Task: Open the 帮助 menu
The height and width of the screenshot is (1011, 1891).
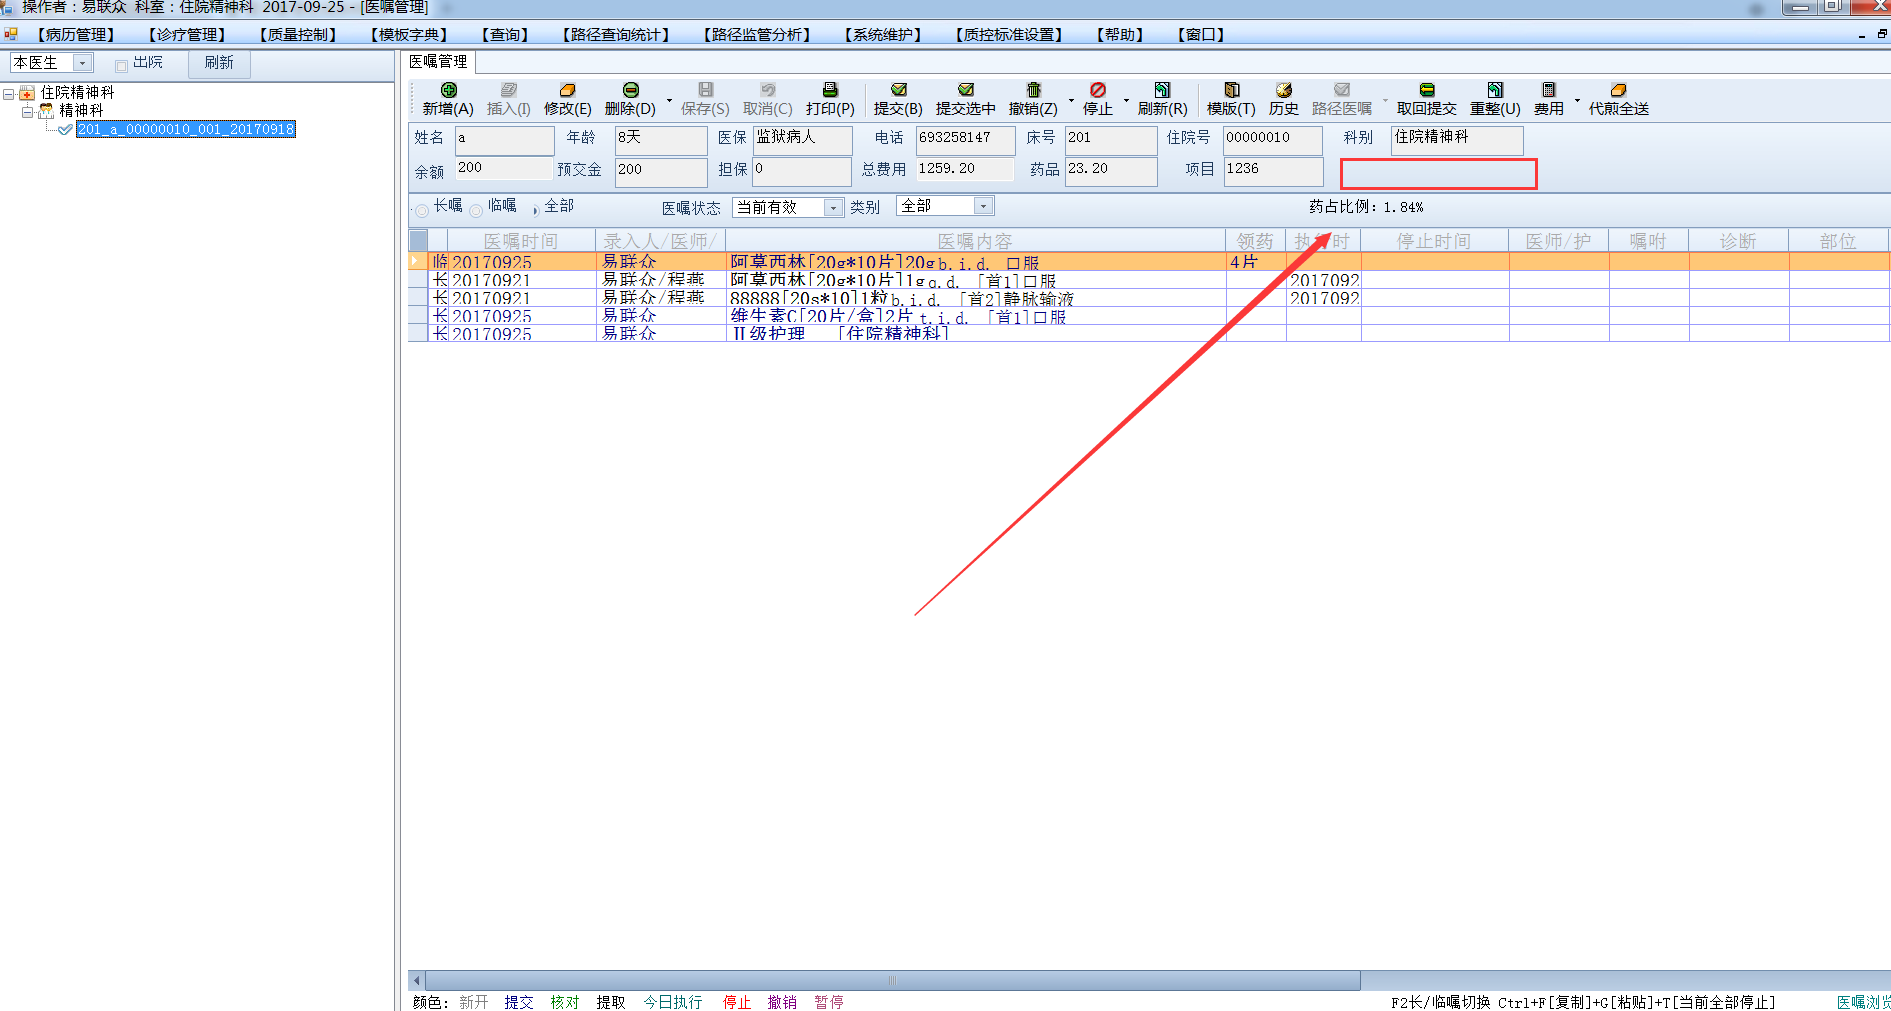Action: (1120, 35)
